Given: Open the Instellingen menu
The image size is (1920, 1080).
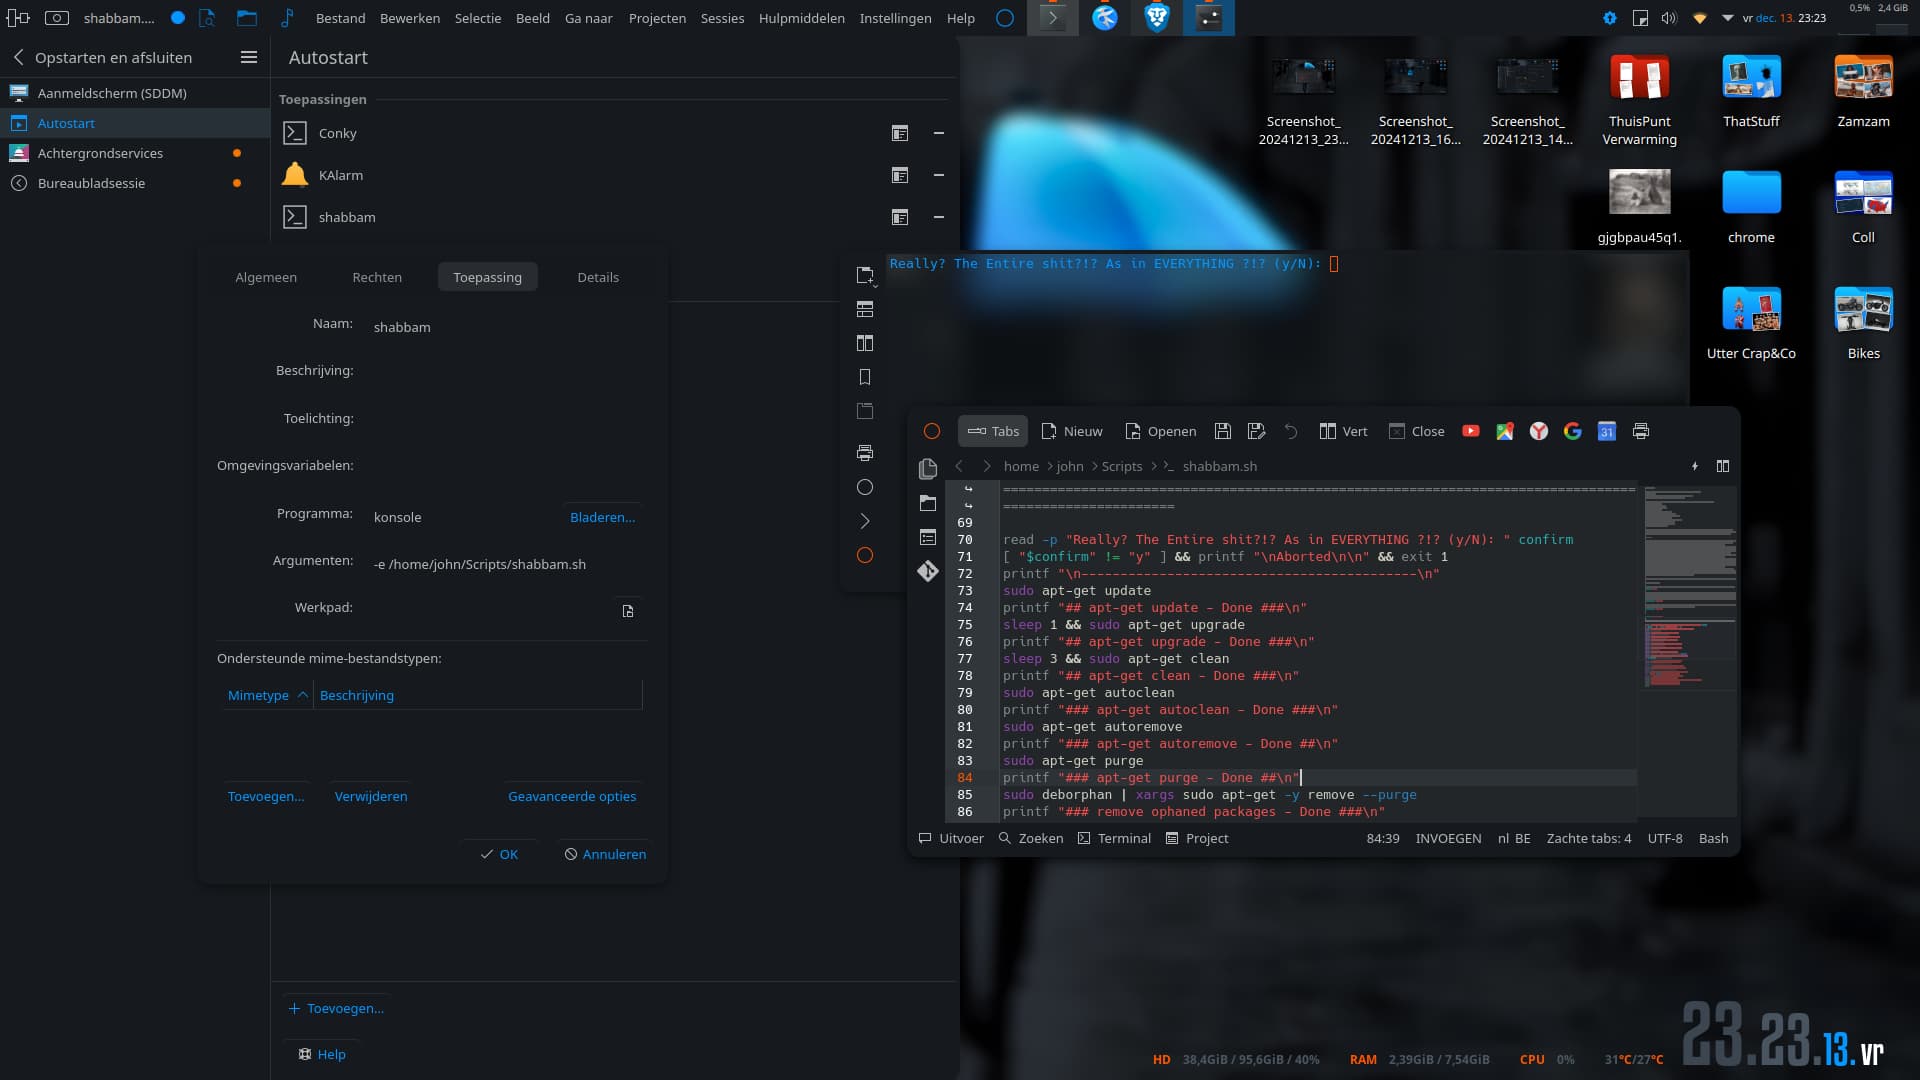Looking at the screenshot, I should [895, 18].
